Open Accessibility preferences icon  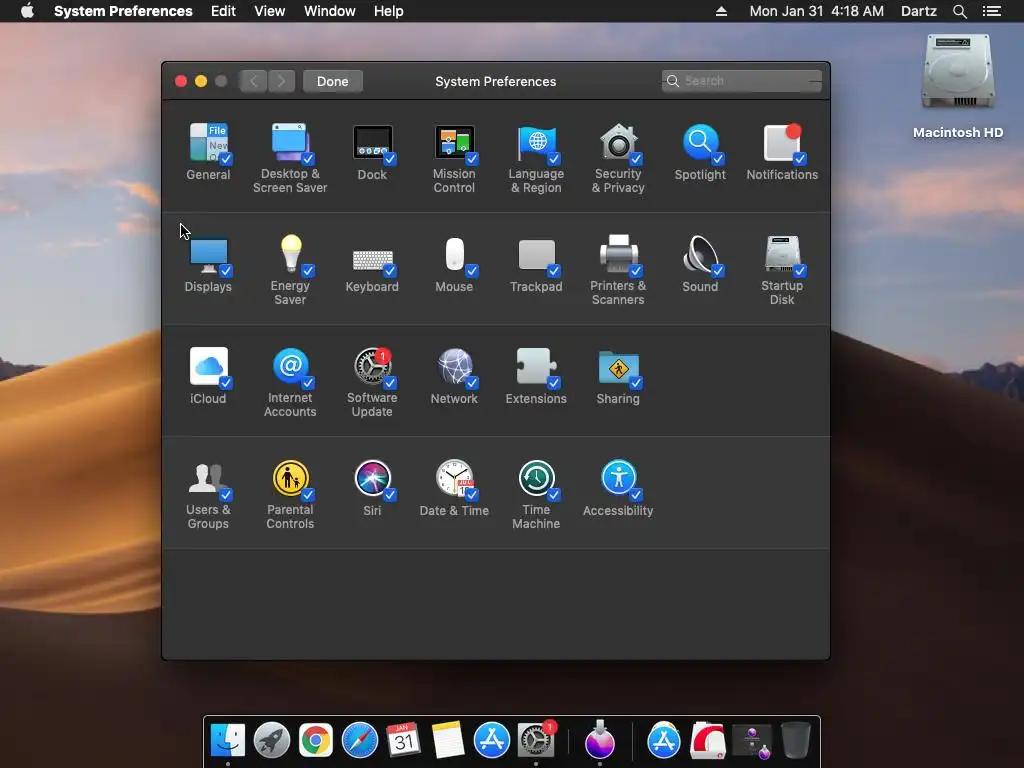pos(618,479)
